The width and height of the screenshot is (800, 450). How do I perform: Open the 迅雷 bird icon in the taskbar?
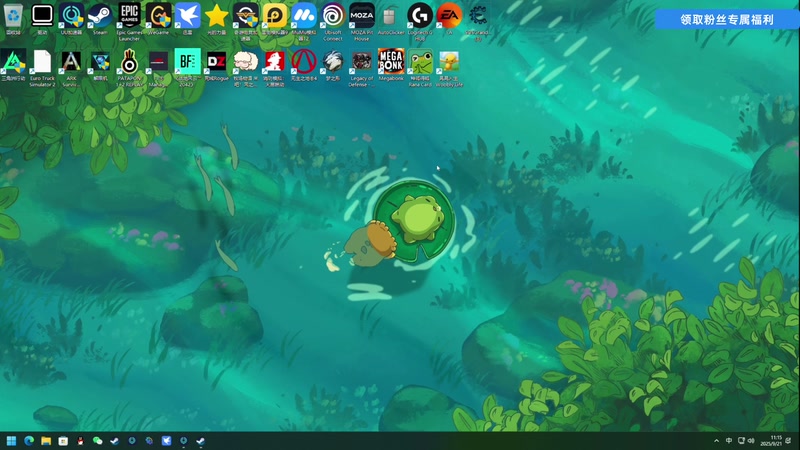pyautogui.click(x=166, y=441)
